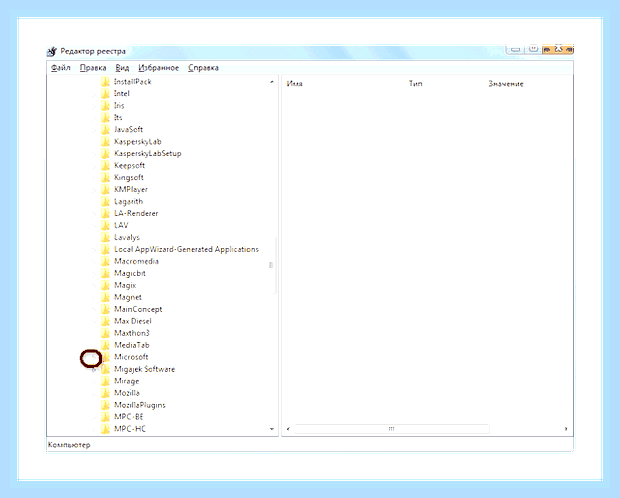620x498 pixels.
Task: Open the Избранное menu
Action: pyautogui.click(x=159, y=68)
